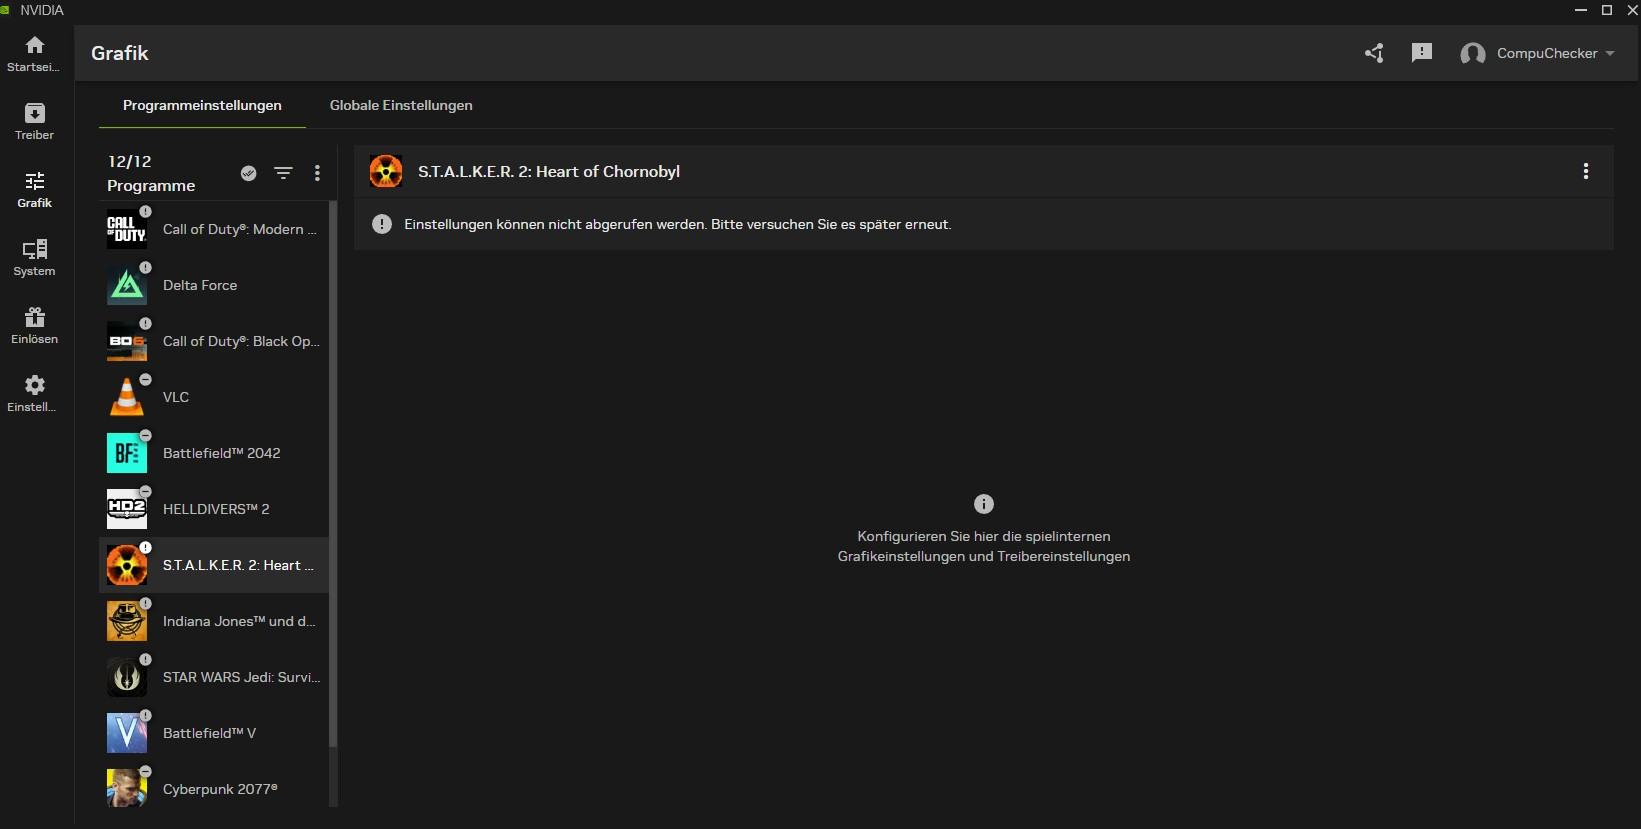The height and width of the screenshot is (829, 1641).
Task: Select STAR WARS Jedi: Survivor entry
Action: point(214,677)
